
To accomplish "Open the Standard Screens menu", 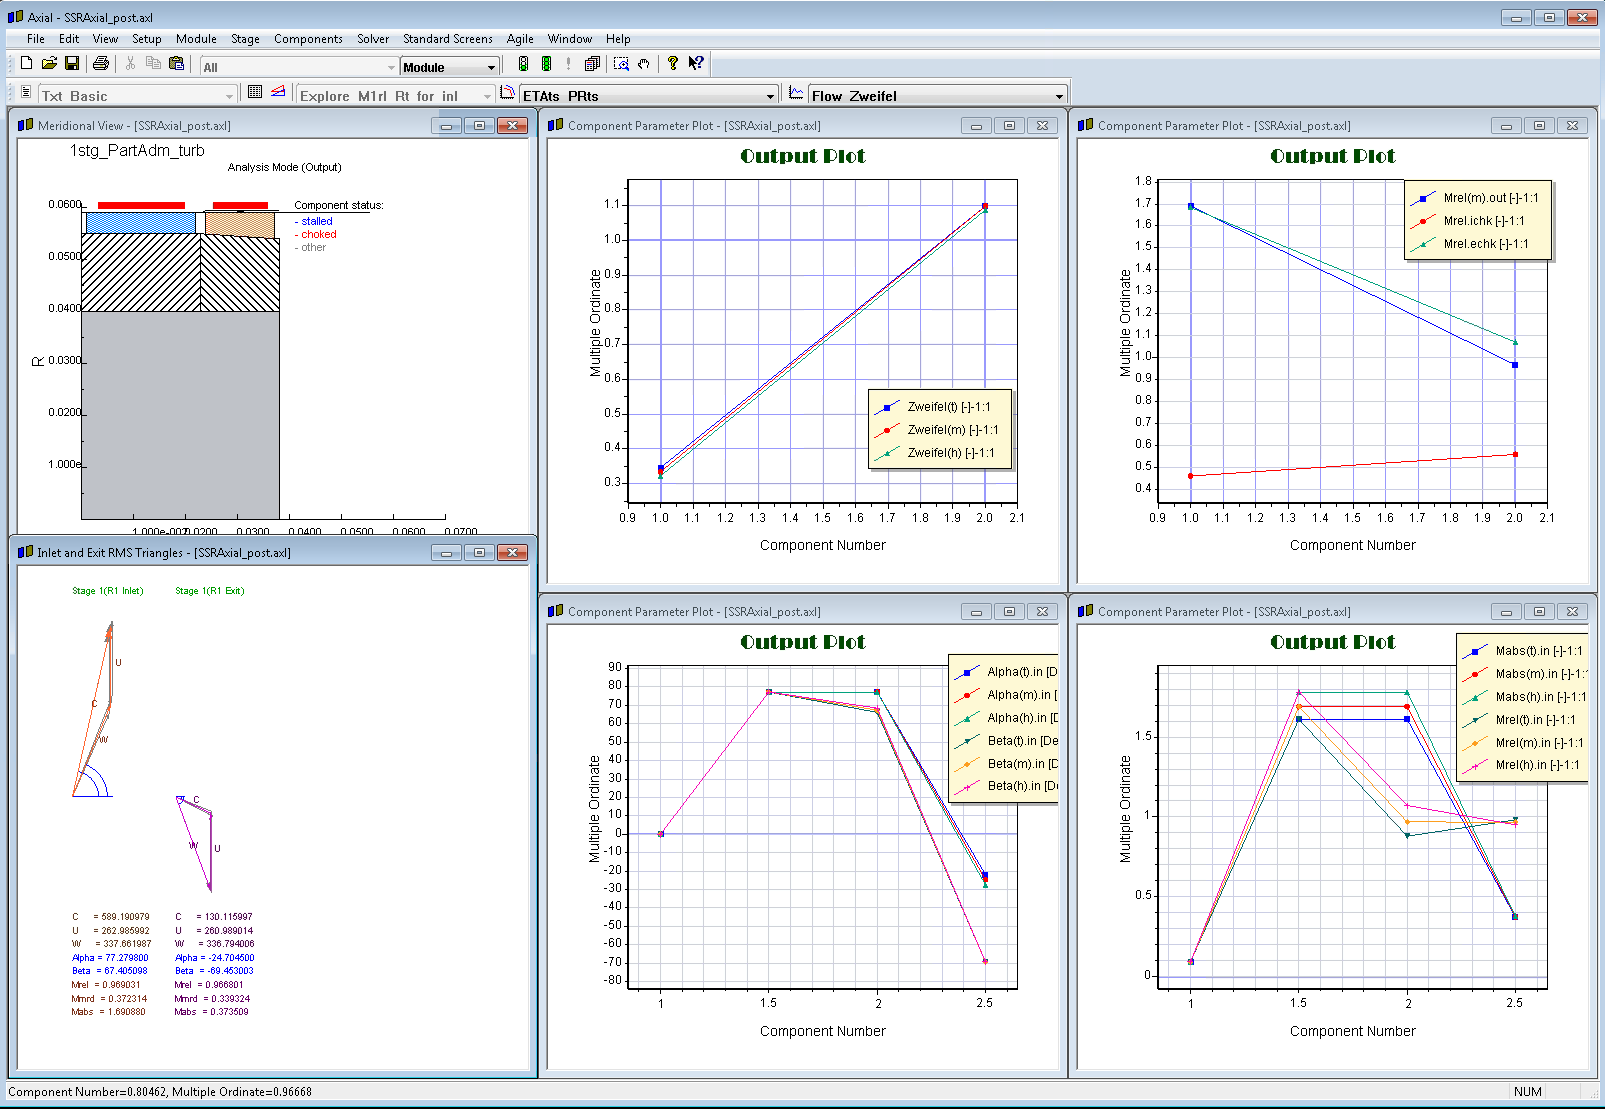I will pos(447,39).
